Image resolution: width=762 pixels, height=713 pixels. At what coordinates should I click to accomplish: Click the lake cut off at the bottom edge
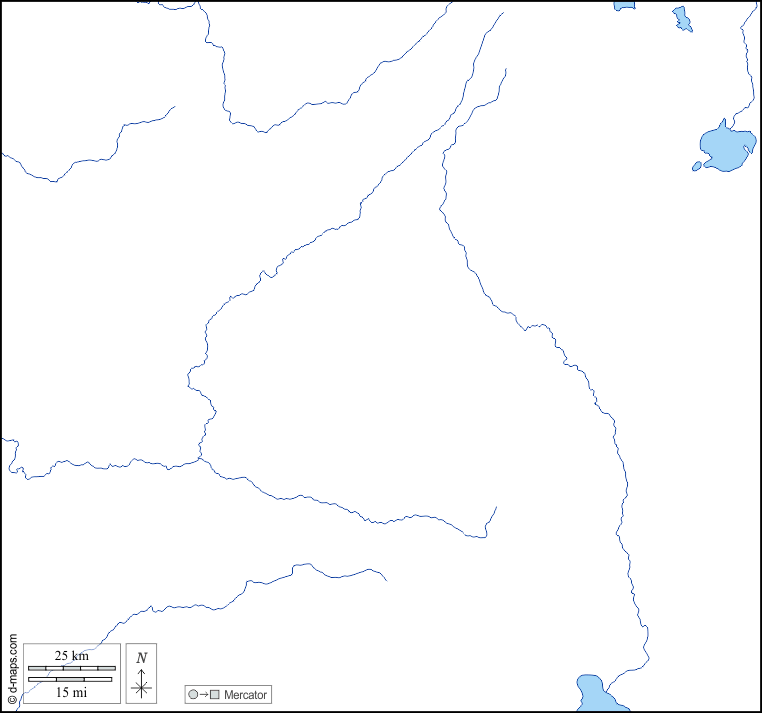click(x=591, y=694)
